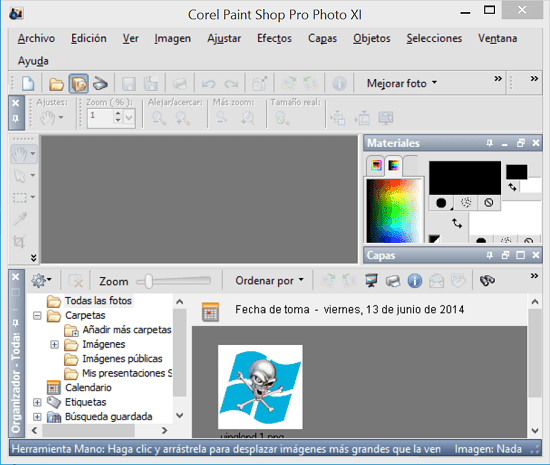This screenshot has height=465, width=550.
Task: Select Imágenes públicas folder
Action: [x=122, y=359]
